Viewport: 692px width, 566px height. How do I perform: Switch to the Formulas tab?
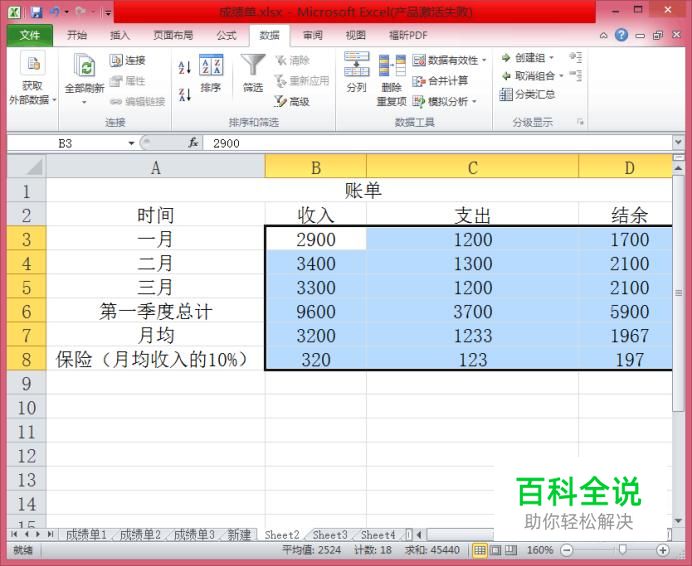coord(226,35)
